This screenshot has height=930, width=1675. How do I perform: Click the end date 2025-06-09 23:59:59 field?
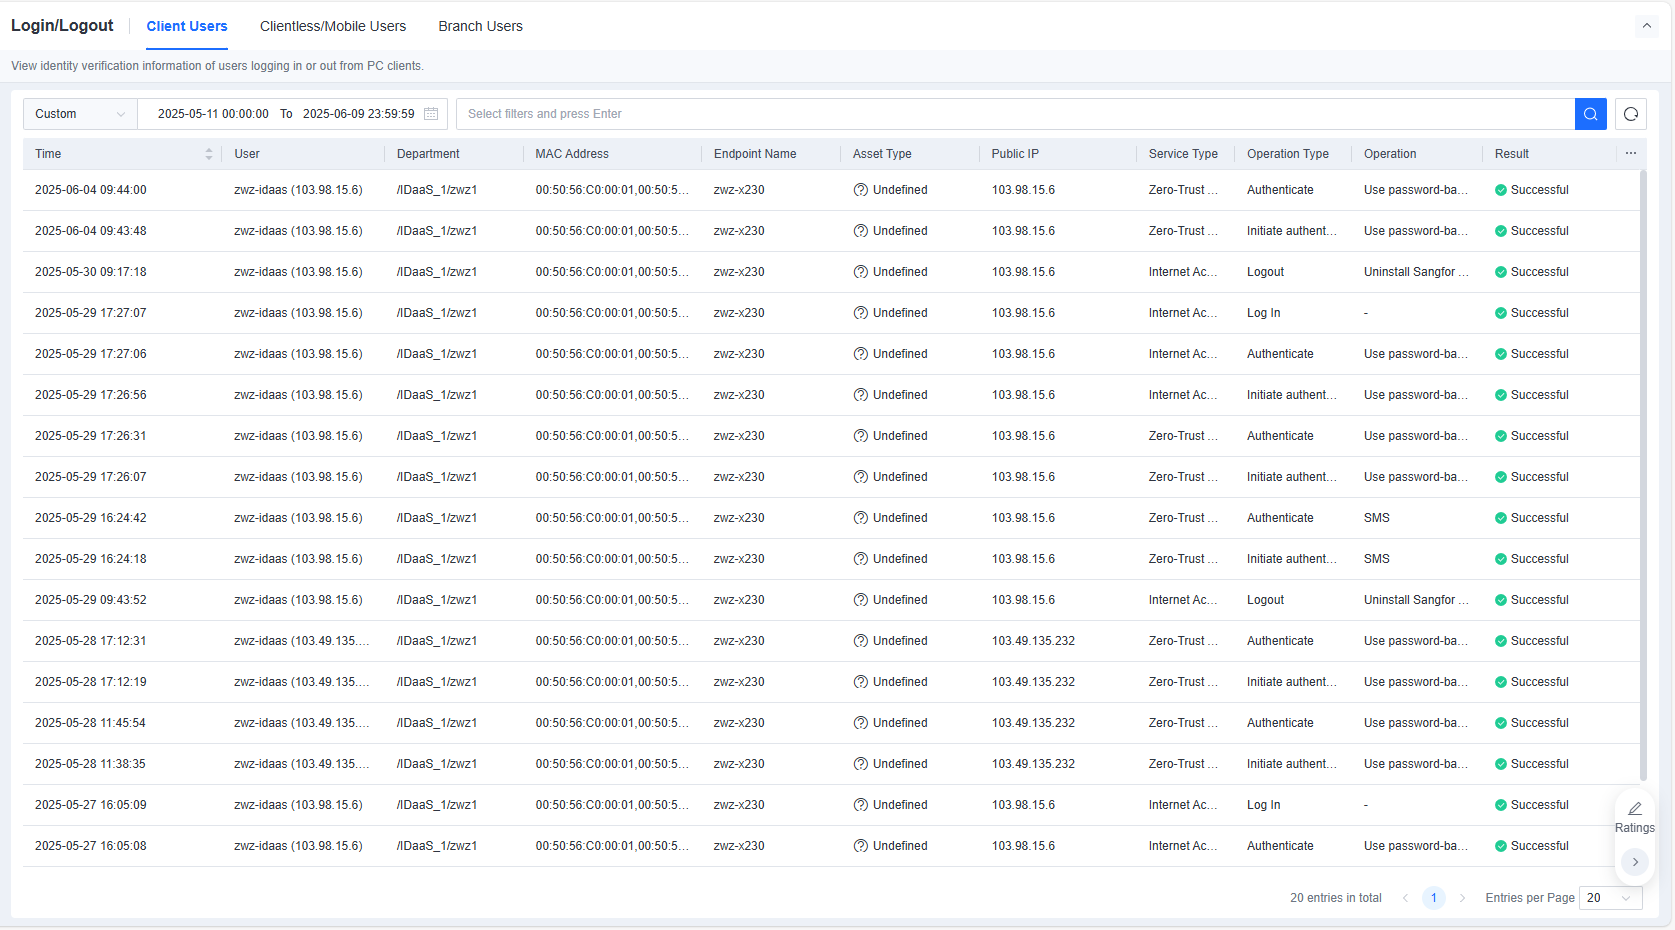pos(359,114)
